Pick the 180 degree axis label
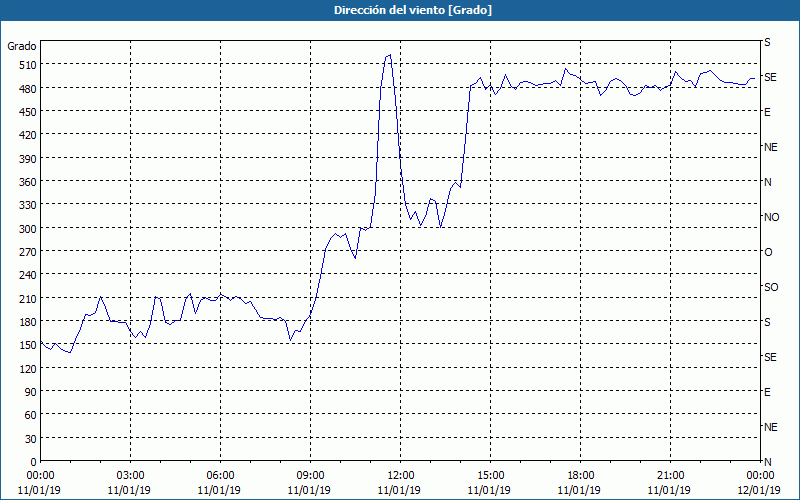 coord(28,322)
